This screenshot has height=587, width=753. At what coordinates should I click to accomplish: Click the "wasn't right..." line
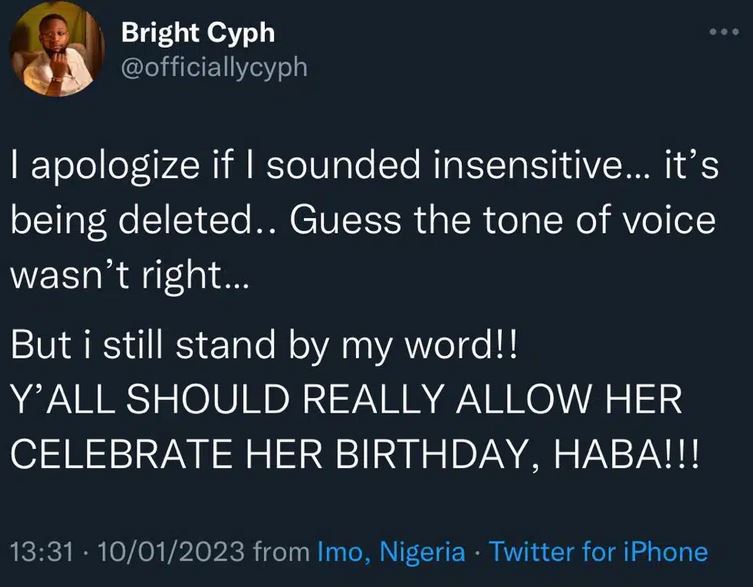131,271
